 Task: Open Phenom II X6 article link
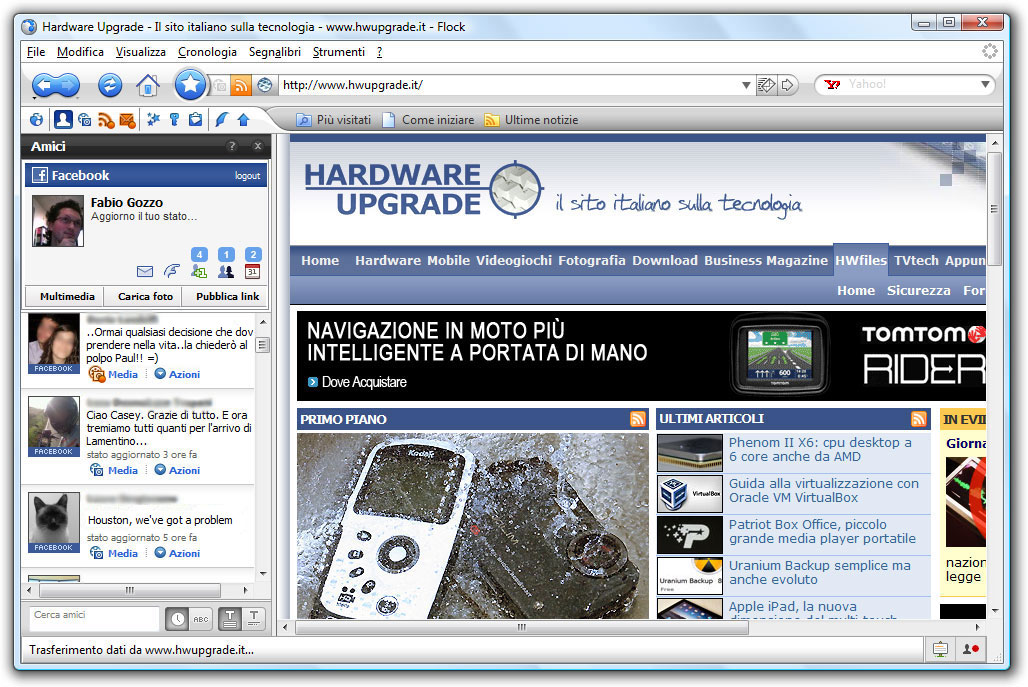point(820,450)
